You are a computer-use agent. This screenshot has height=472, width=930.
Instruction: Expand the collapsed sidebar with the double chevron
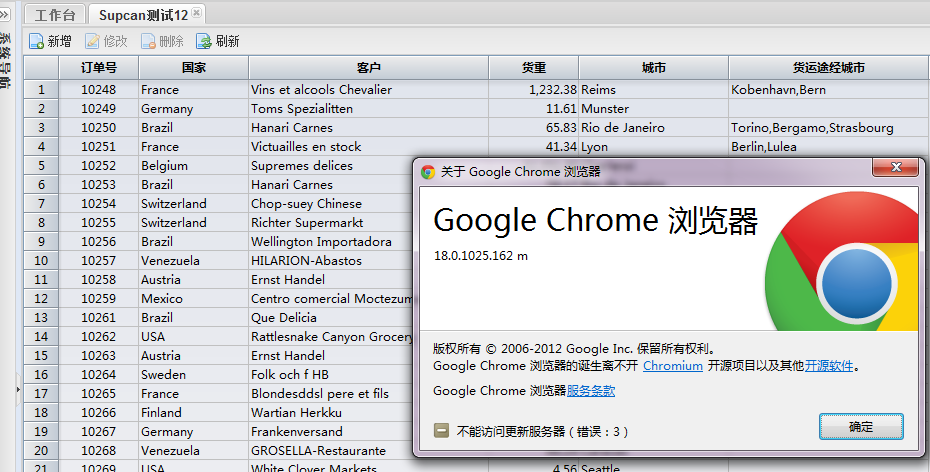pos(5,14)
